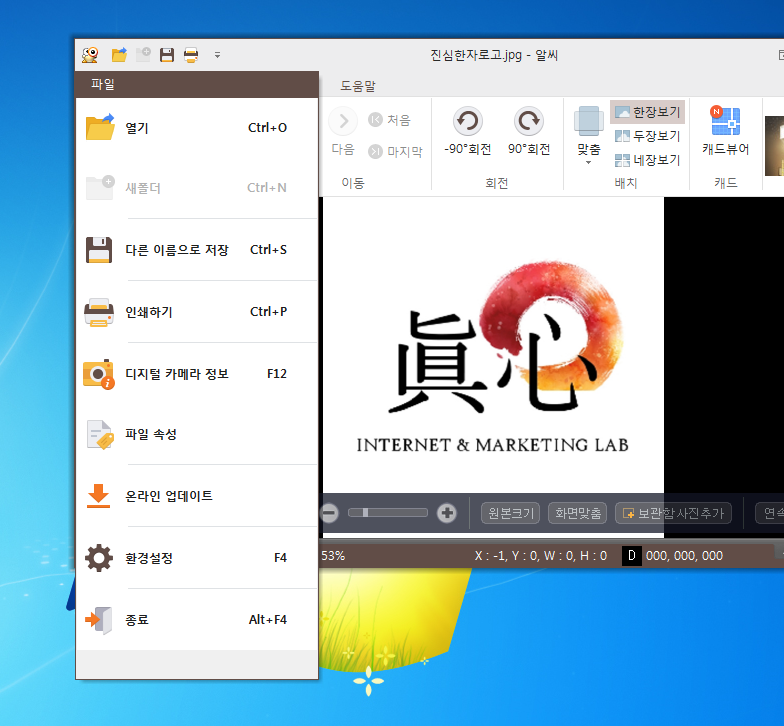Open the 캐드뷰어 icon

726,120
